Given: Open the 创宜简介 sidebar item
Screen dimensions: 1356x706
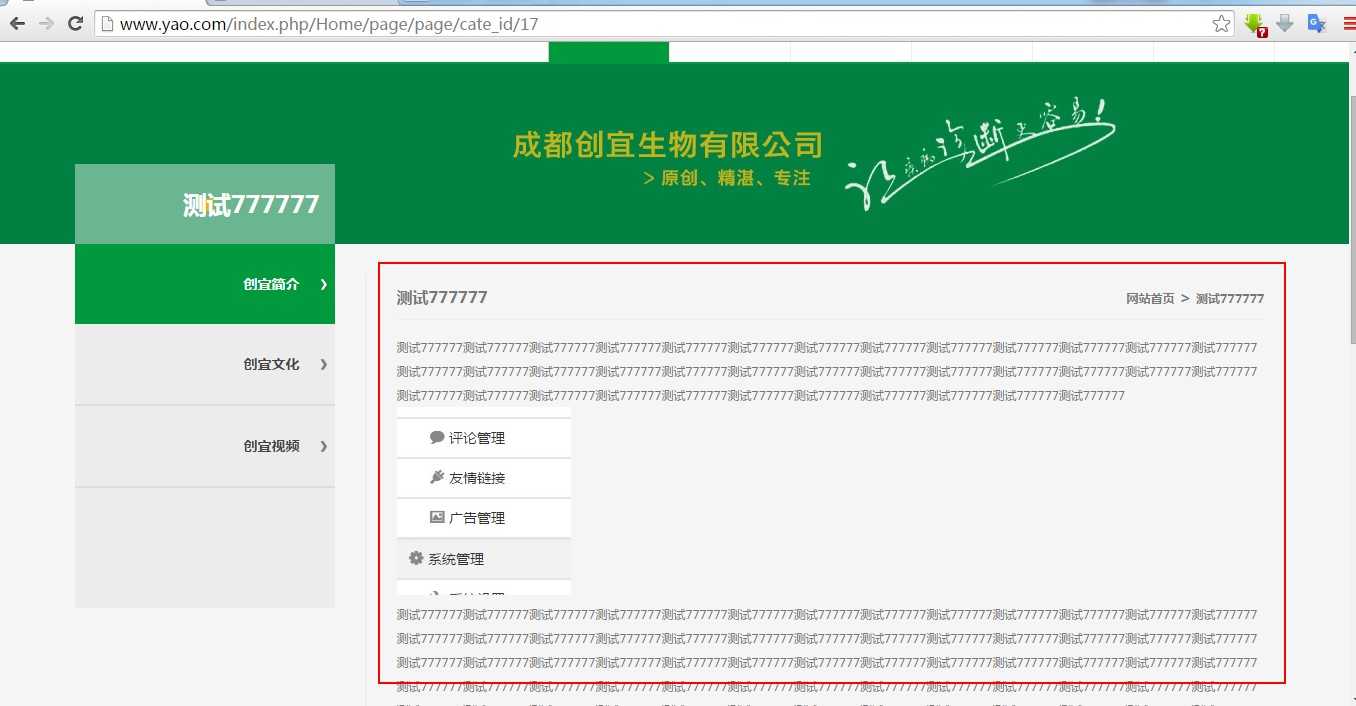Looking at the screenshot, I should 205,284.
